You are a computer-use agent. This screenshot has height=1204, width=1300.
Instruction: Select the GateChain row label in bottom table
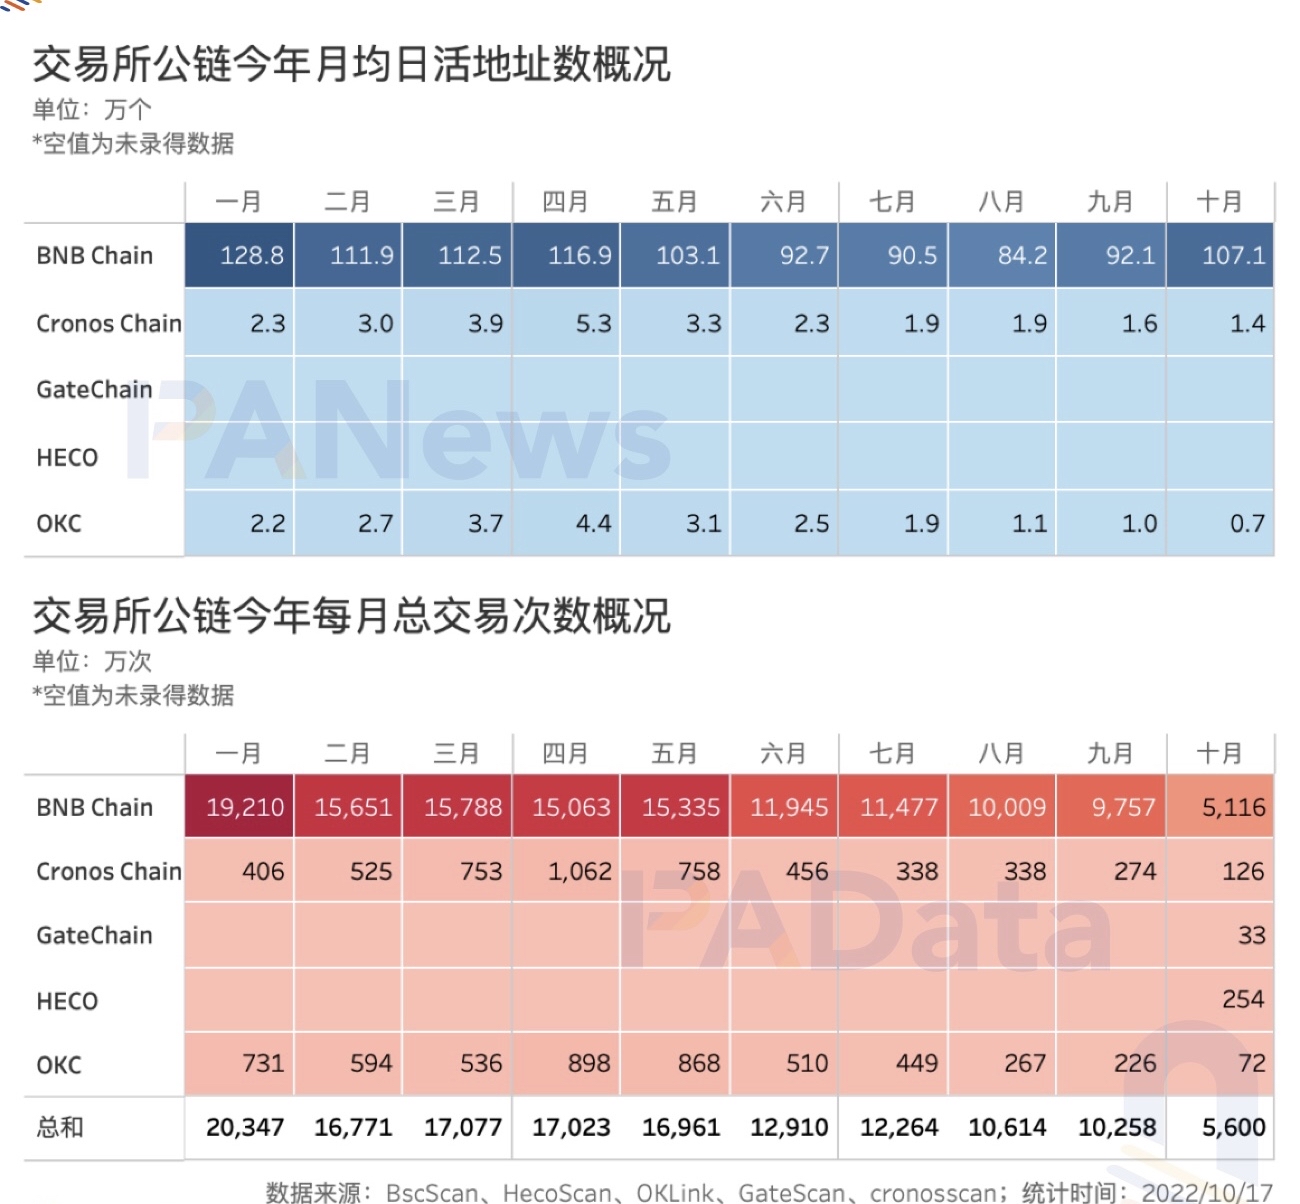coord(93,935)
